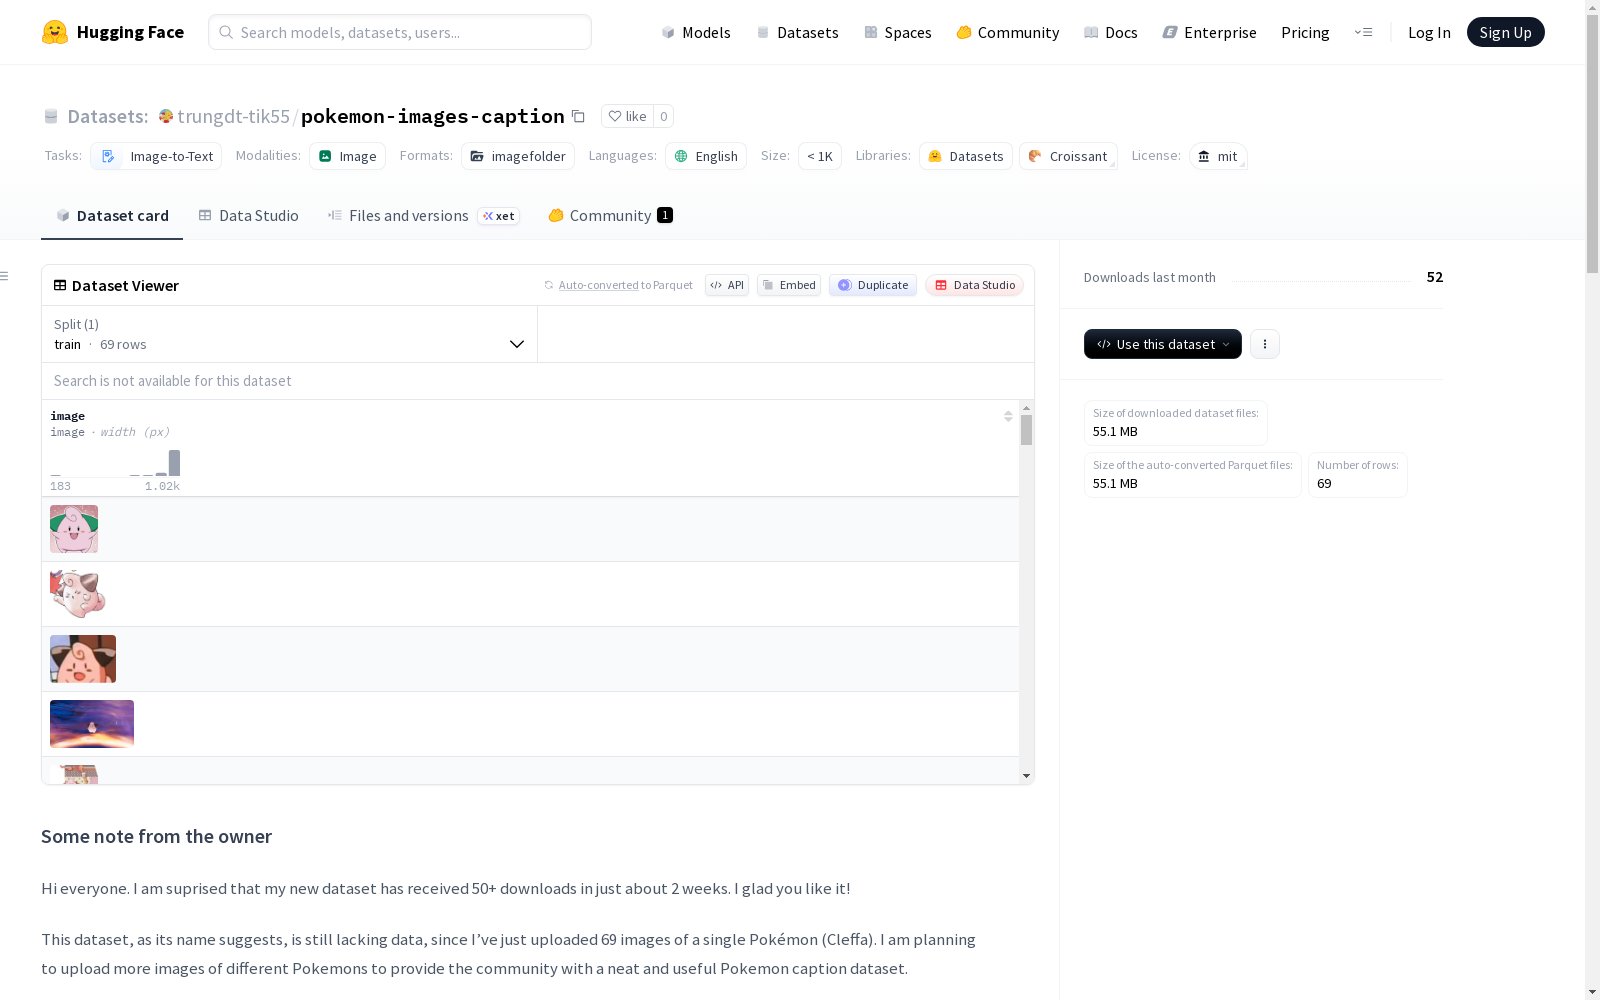Click the Sign Up button

tap(1506, 32)
